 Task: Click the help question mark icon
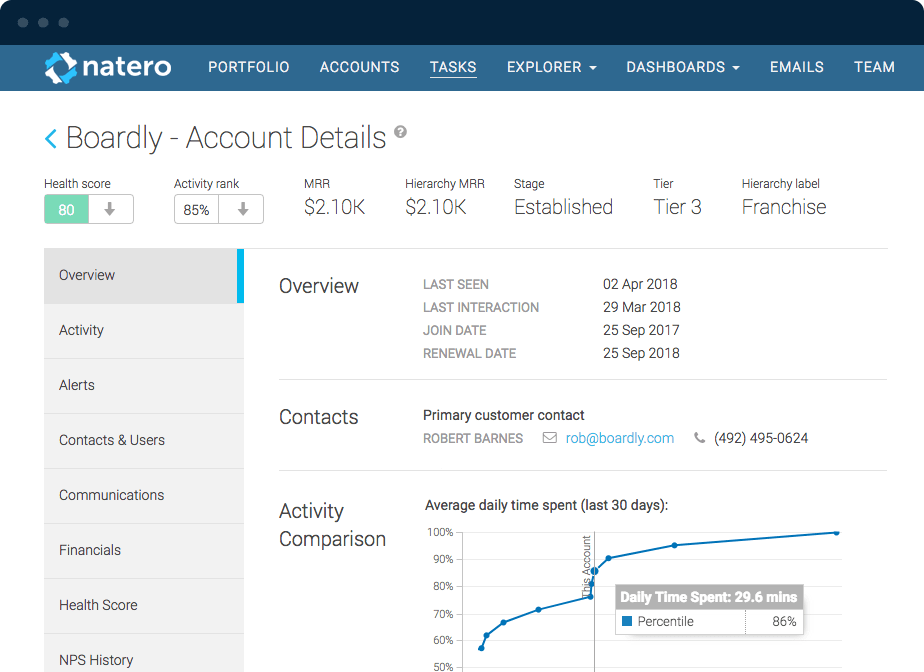click(401, 131)
